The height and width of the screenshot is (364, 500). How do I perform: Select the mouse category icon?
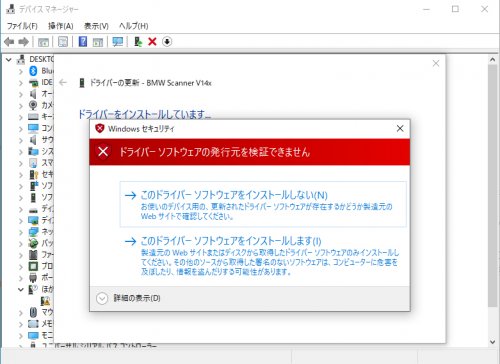(33, 312)
